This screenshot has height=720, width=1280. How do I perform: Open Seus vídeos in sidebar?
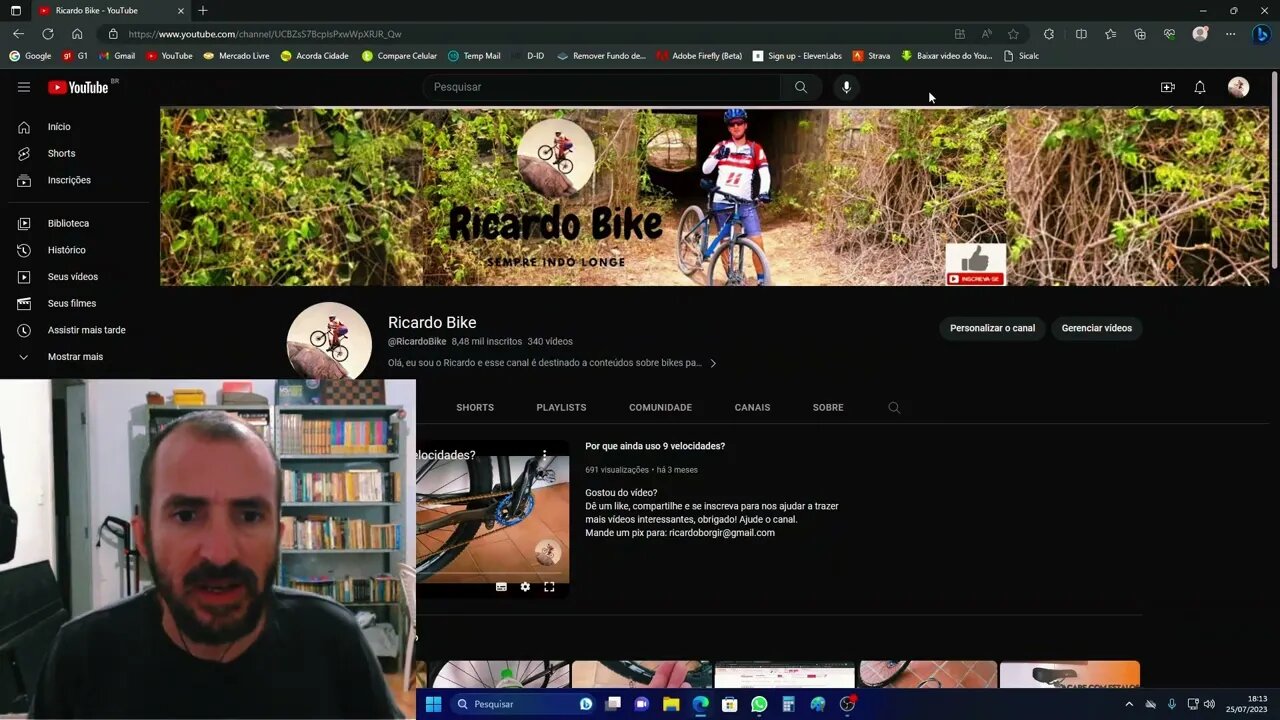point(75,277)
